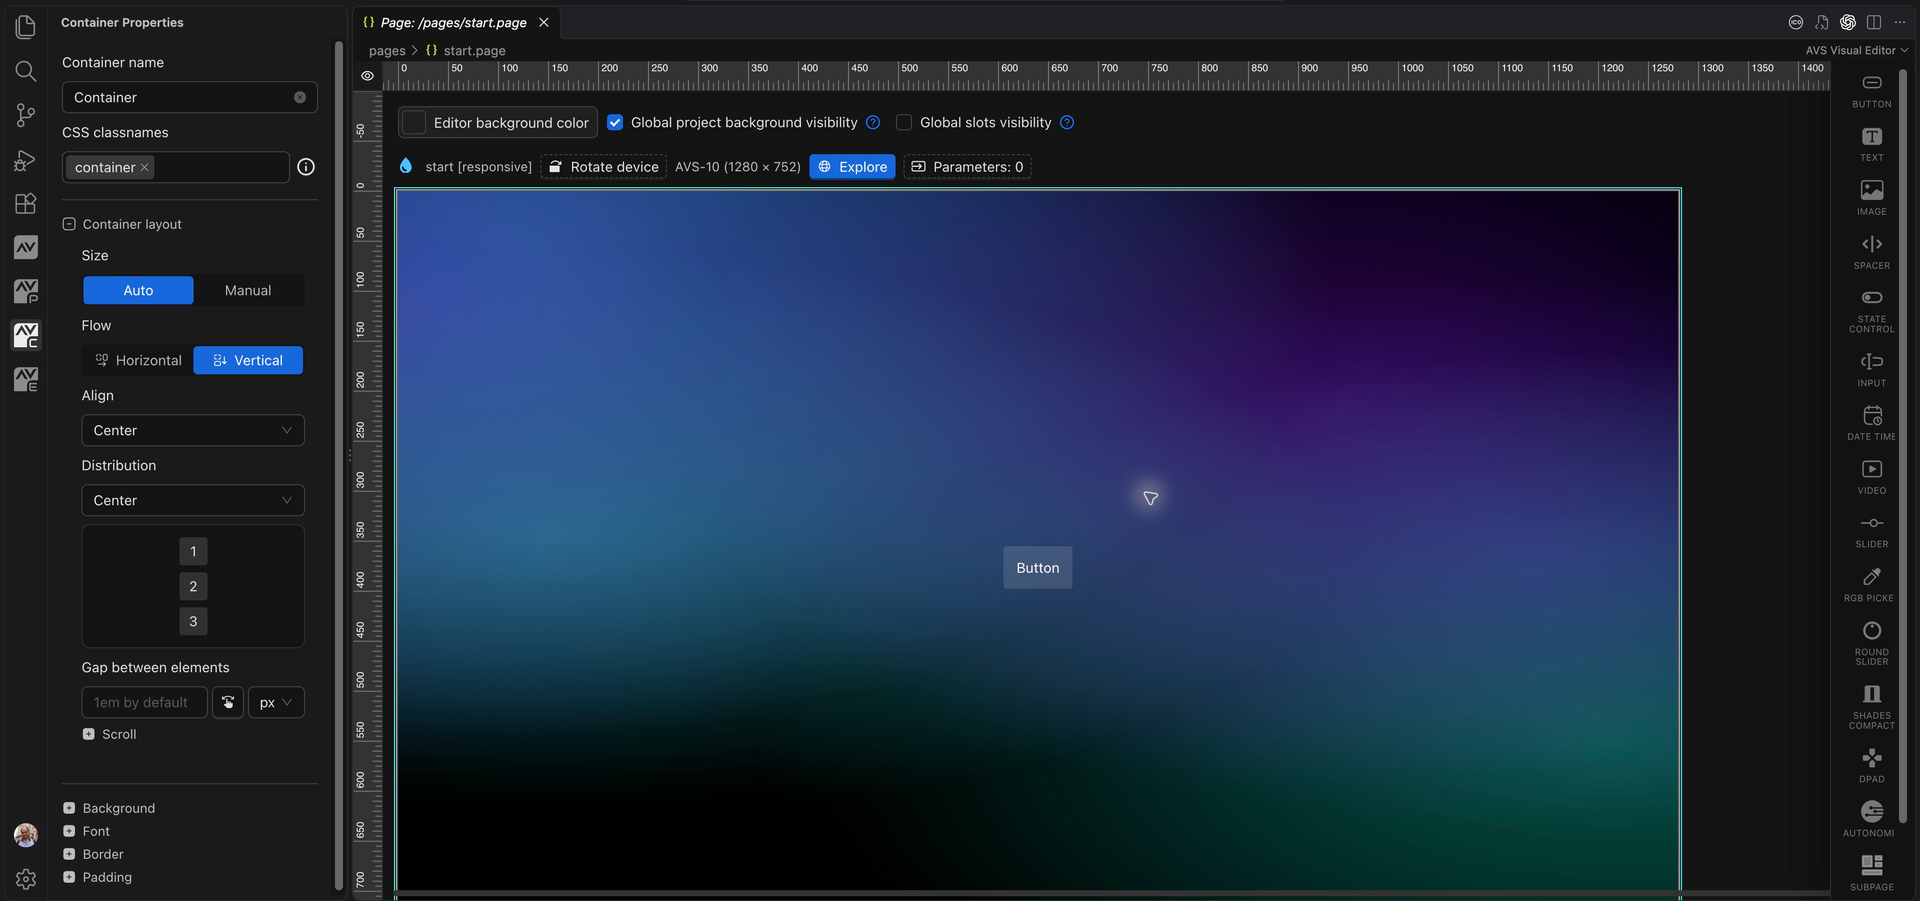The width and height of the screenshot is (1920, 901).
Task: Expand the Font section
Action: click(86, 831)
